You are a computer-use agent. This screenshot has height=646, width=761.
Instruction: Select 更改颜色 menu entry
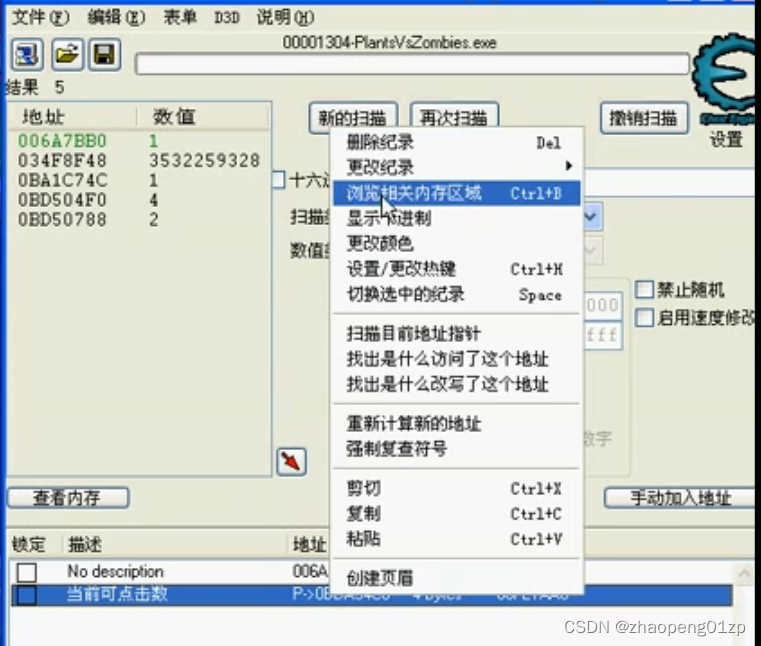tap(457, 243)
